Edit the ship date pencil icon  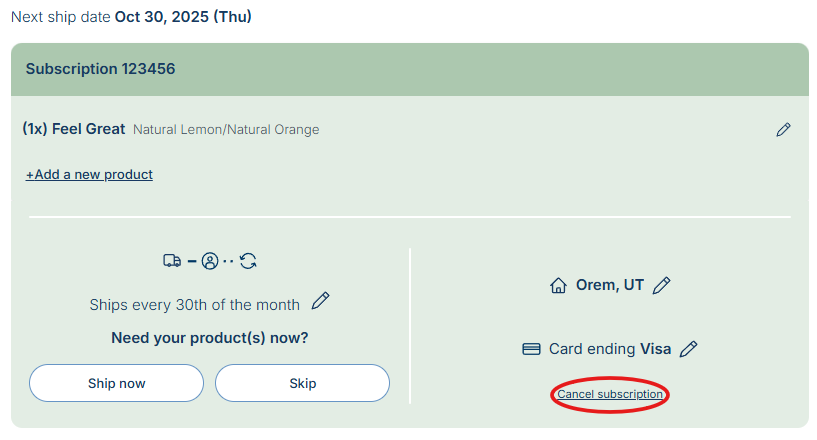pyautogui.click(x=320, y=301)
